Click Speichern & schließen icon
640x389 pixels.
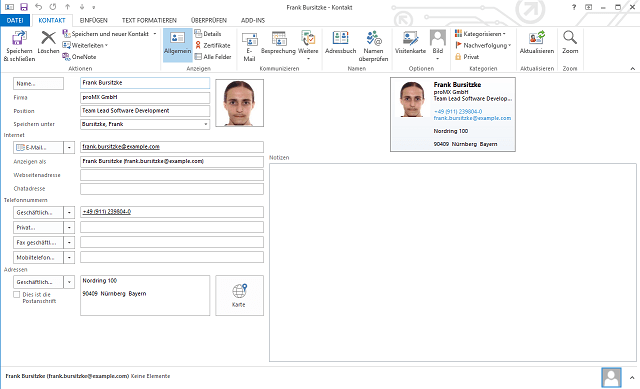(x=19, y=46)
